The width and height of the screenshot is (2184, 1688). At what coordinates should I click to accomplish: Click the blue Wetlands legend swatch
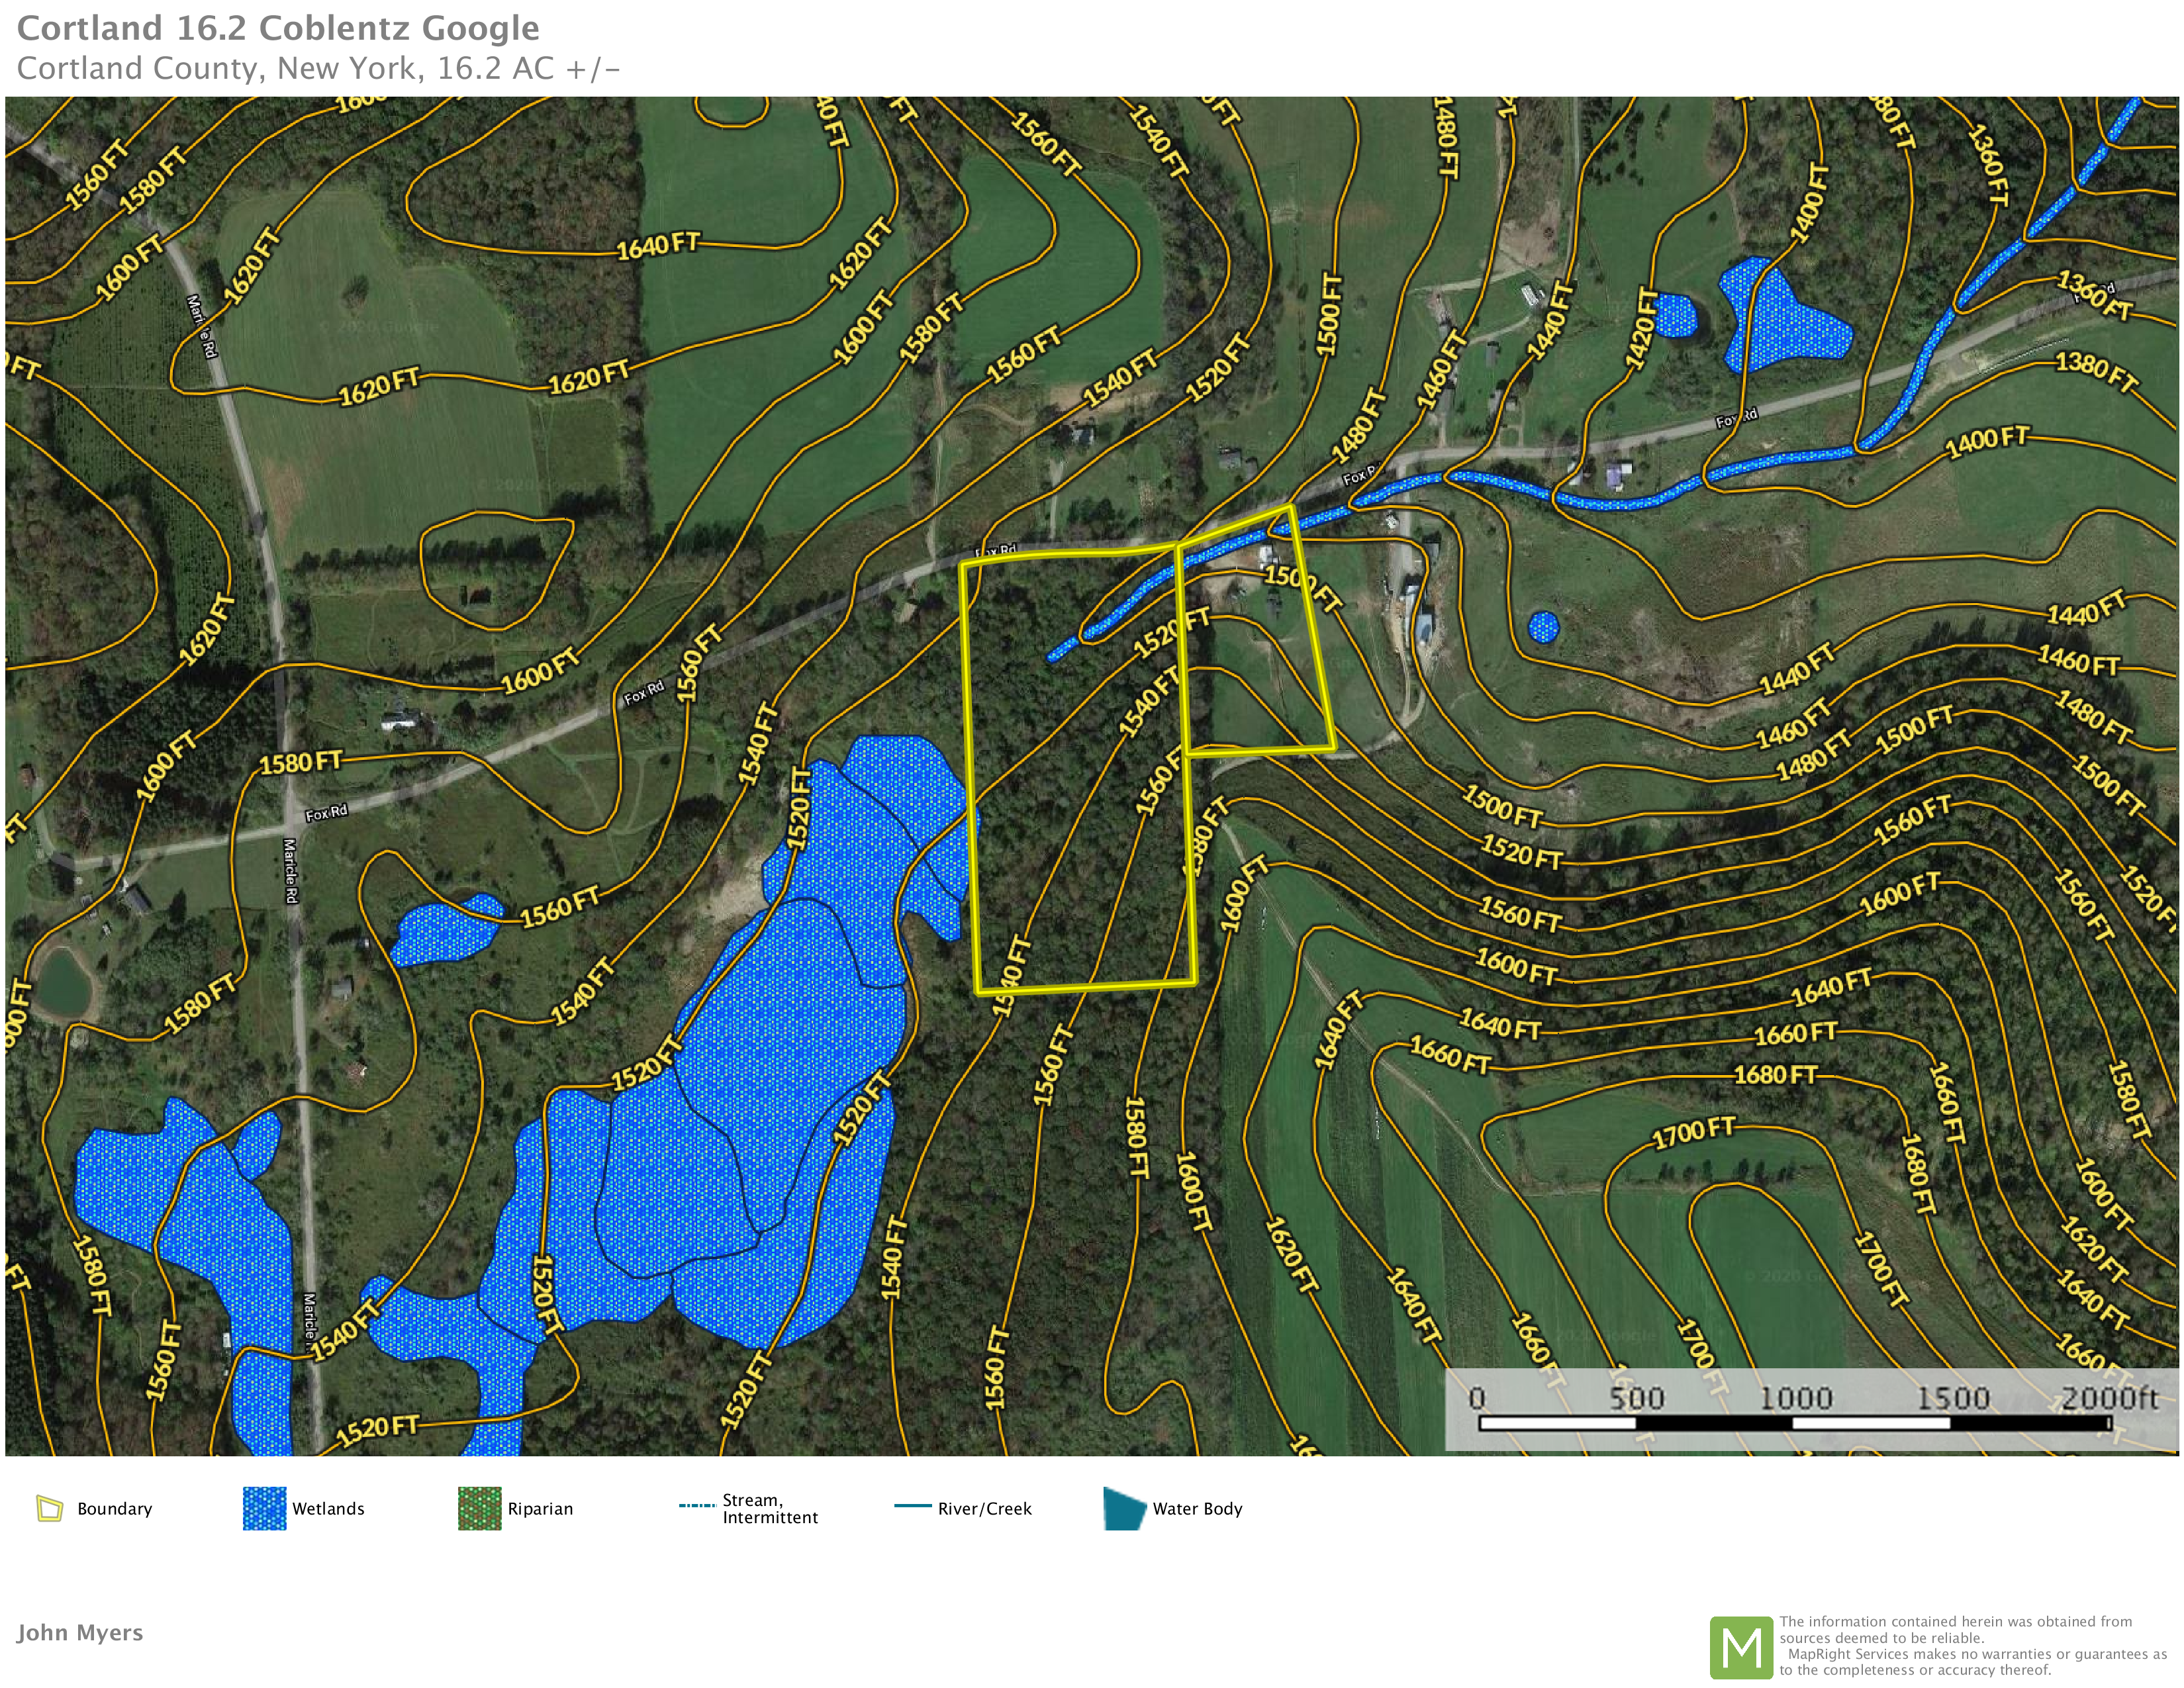pyautogui.click(x=264, y=1508)
